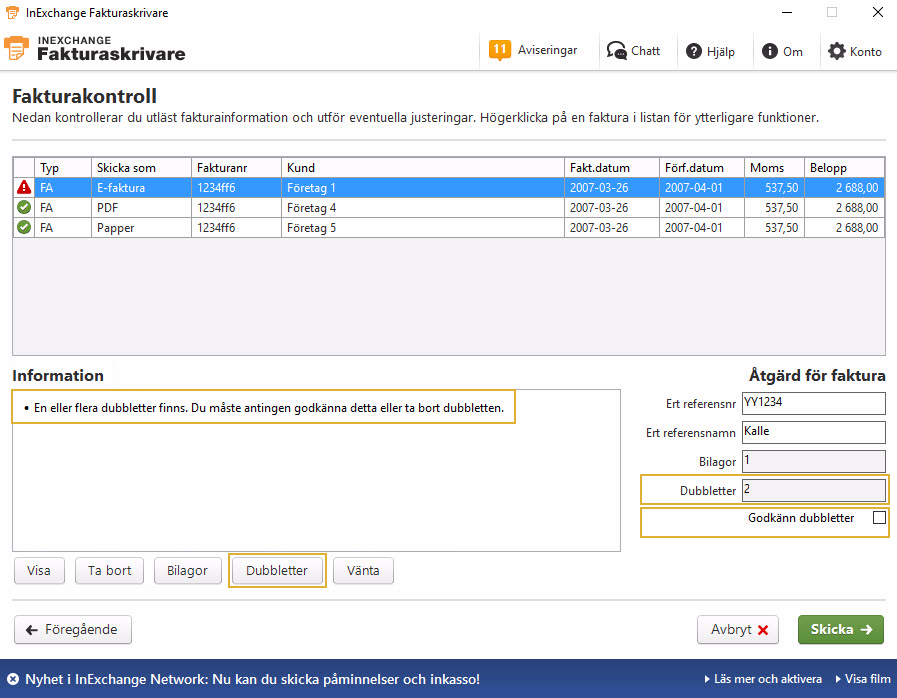Click the Läs mer och aktivera link
Image resolution: width=897 pixels, height=698 pixels.
(763, 679)
